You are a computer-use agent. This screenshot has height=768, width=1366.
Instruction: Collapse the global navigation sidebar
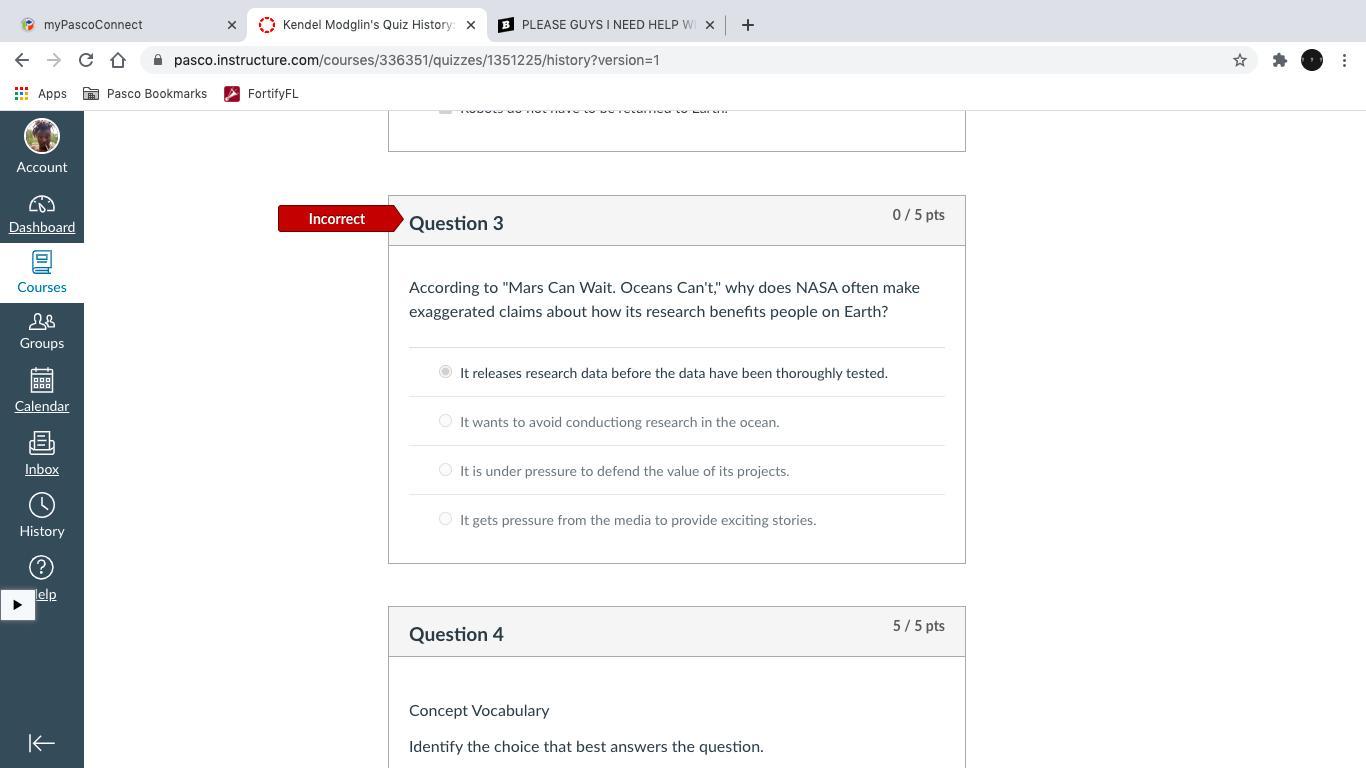[42, 743]
